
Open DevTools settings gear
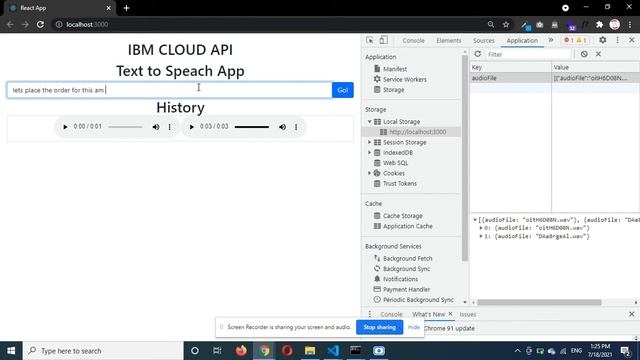click(603, 40)
